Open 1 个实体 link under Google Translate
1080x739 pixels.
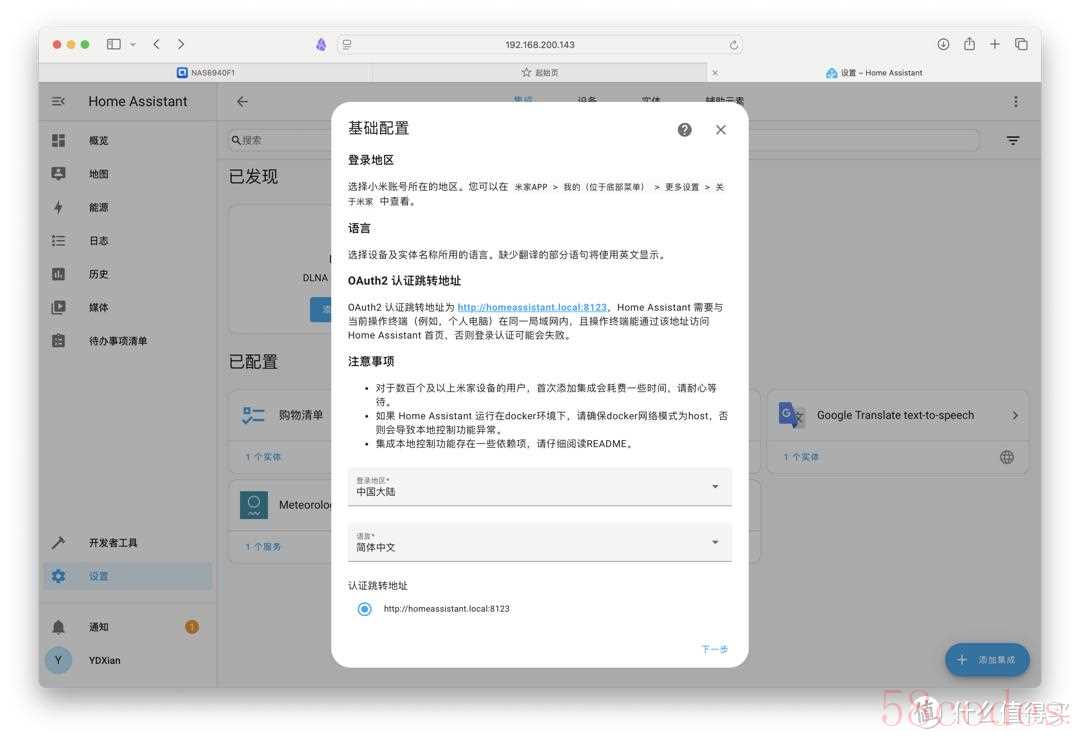coord(801,457)
